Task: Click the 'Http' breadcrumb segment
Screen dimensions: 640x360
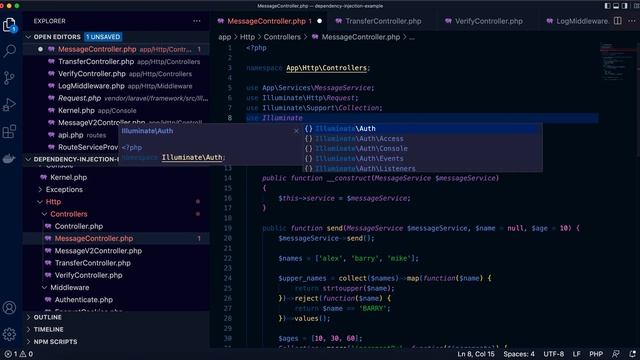Action: click(247, 37)
